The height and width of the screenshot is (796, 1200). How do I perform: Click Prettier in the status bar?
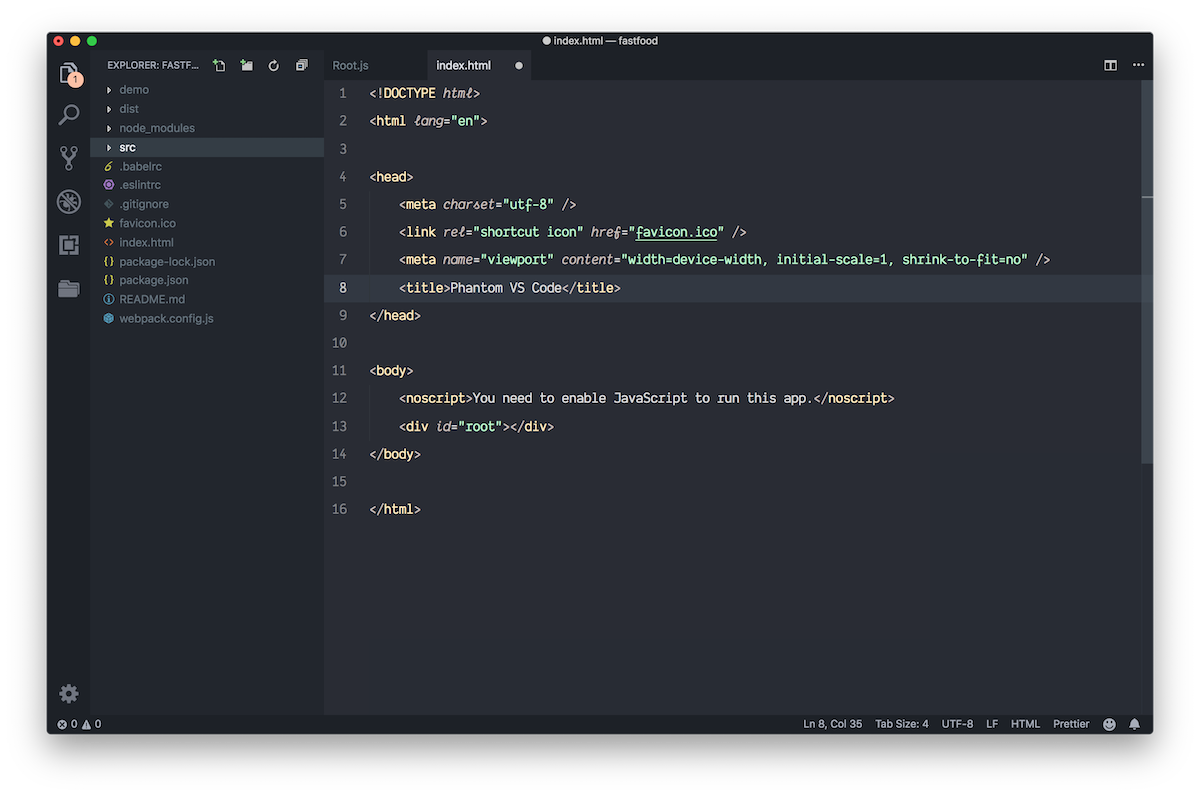[1071, 724]
